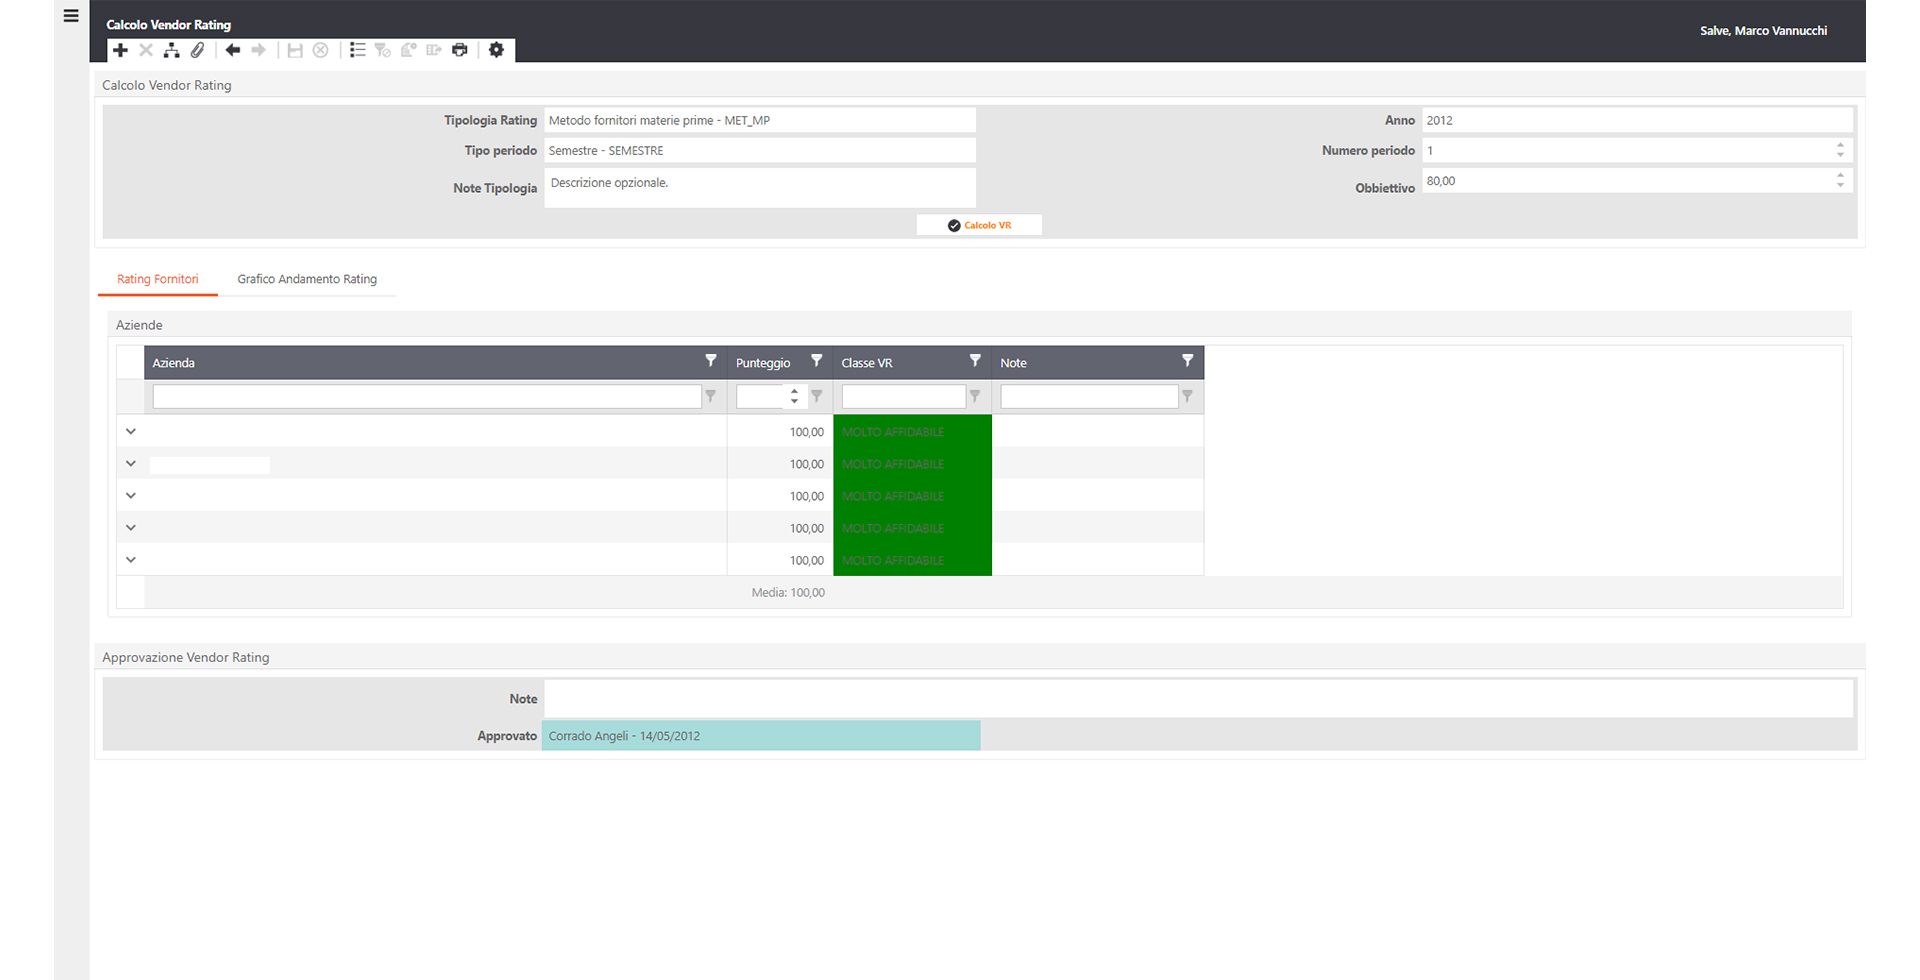
Task: Open the hierarchy tree icon
Action: (x=172, y=50)
